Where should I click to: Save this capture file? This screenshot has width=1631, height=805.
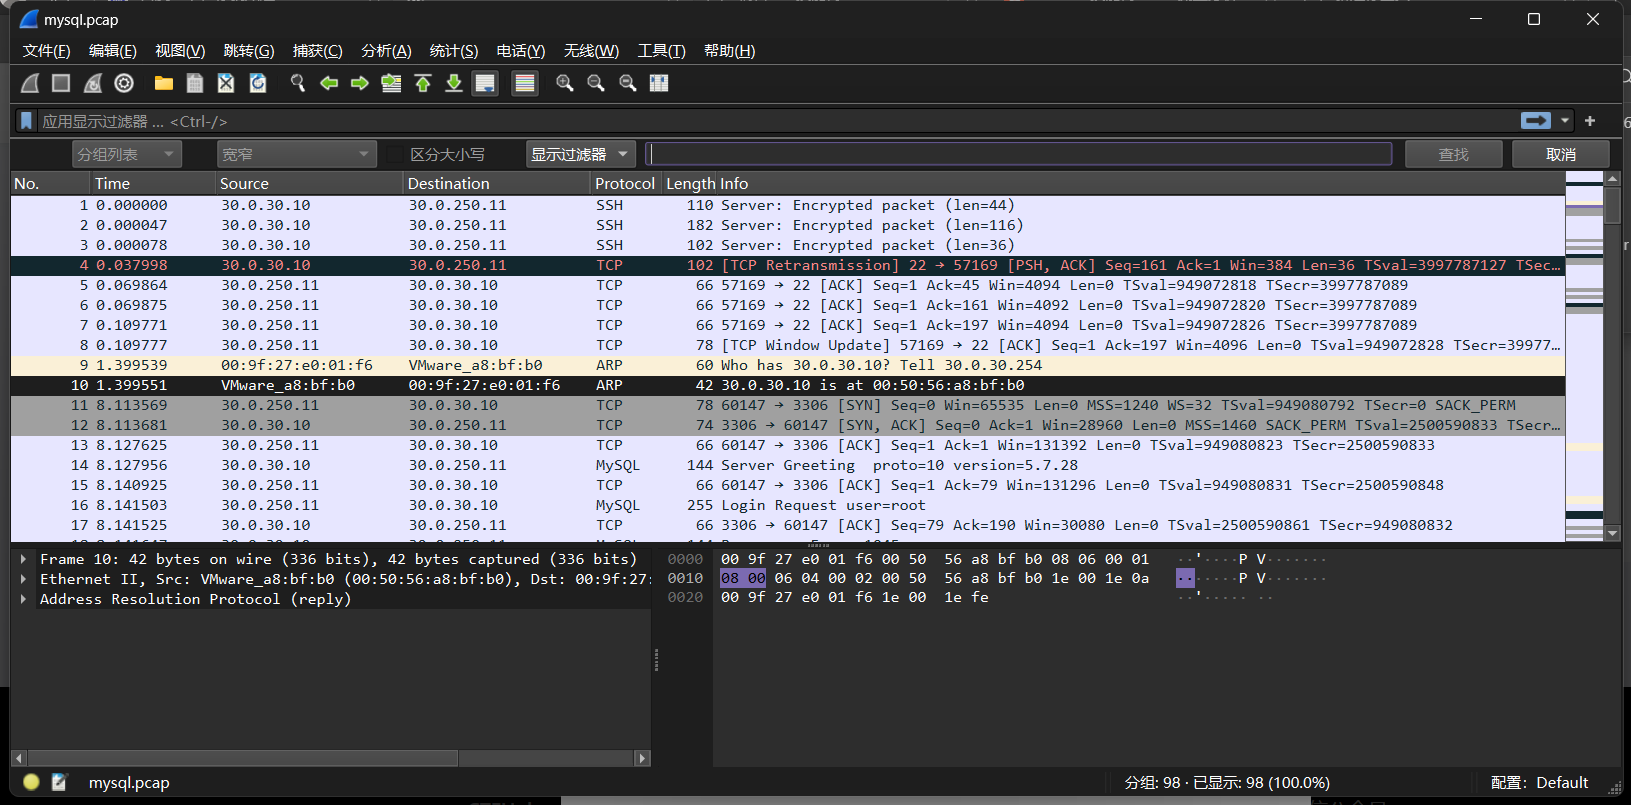(195, 83)
